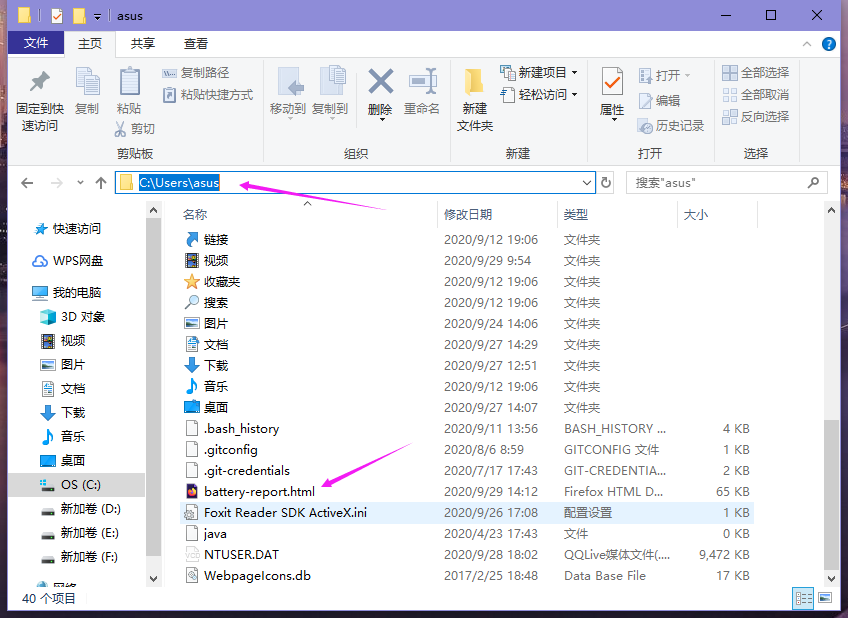848x618 pixels.
Task: Click the Refresh button
Action: 606,183
